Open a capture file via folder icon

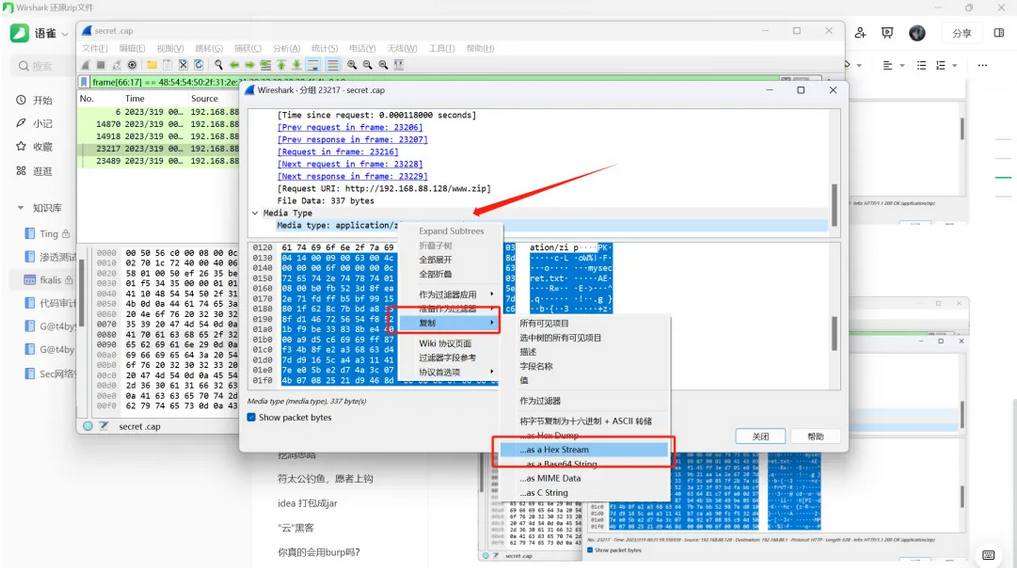[x=152, y=65]
